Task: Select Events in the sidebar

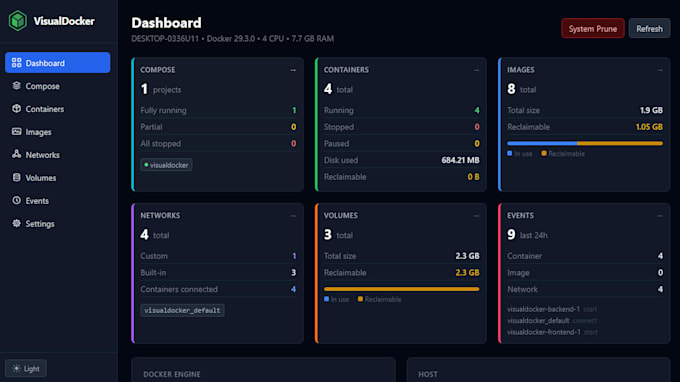Action: coord(58,201)
